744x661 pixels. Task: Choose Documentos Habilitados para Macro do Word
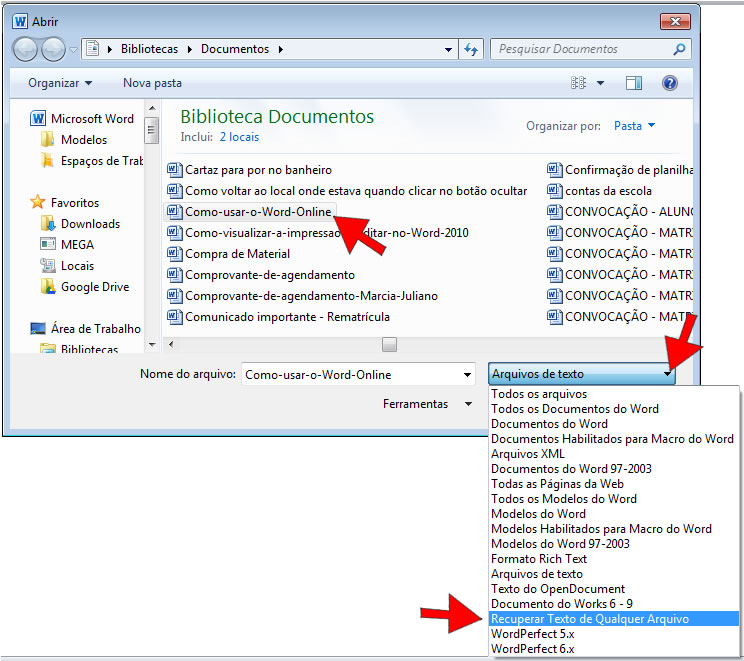614,438
